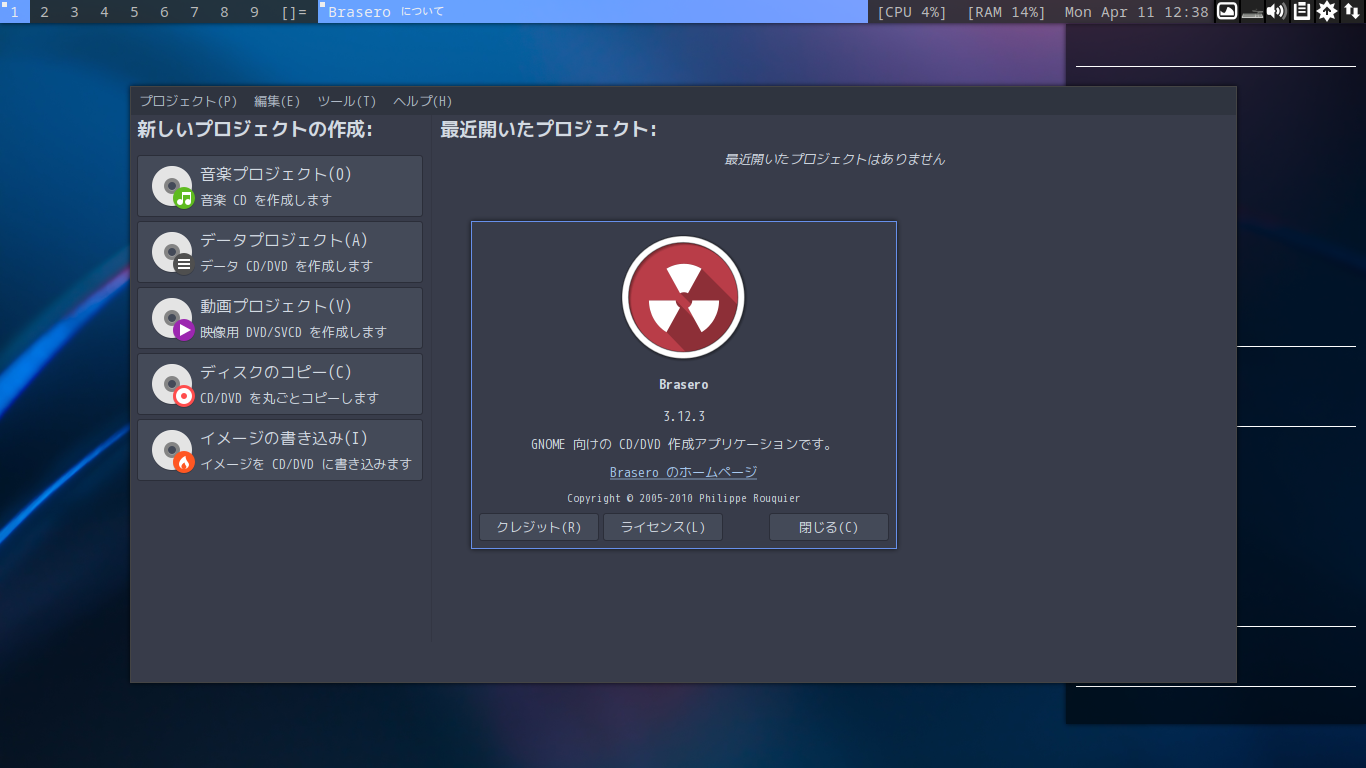Open the ツール(T) menu

347,101
